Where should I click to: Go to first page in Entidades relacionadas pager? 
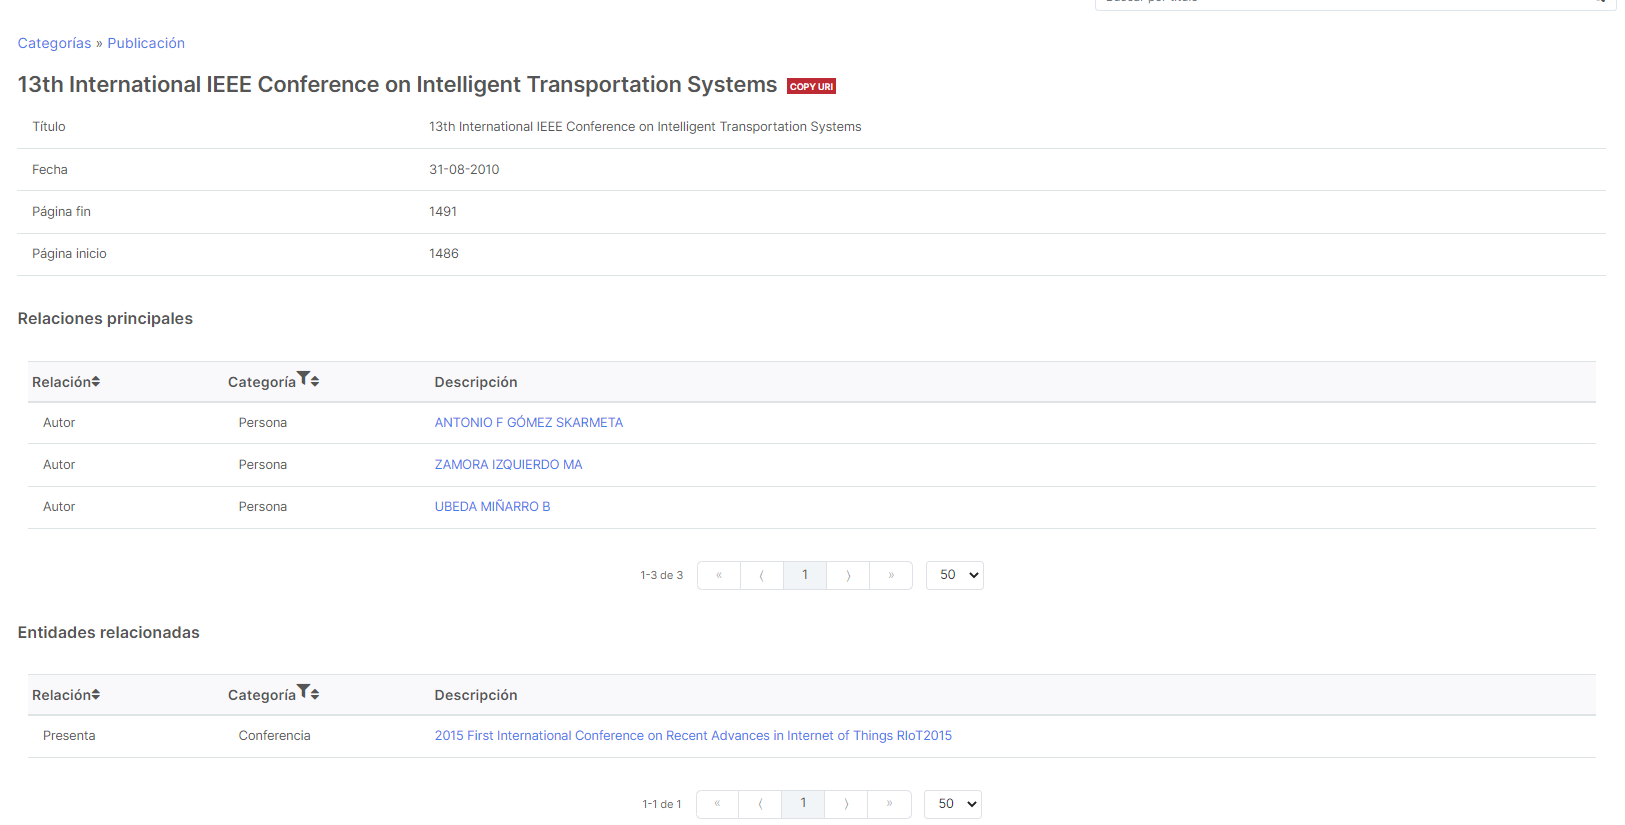click(x=717, y=804)
